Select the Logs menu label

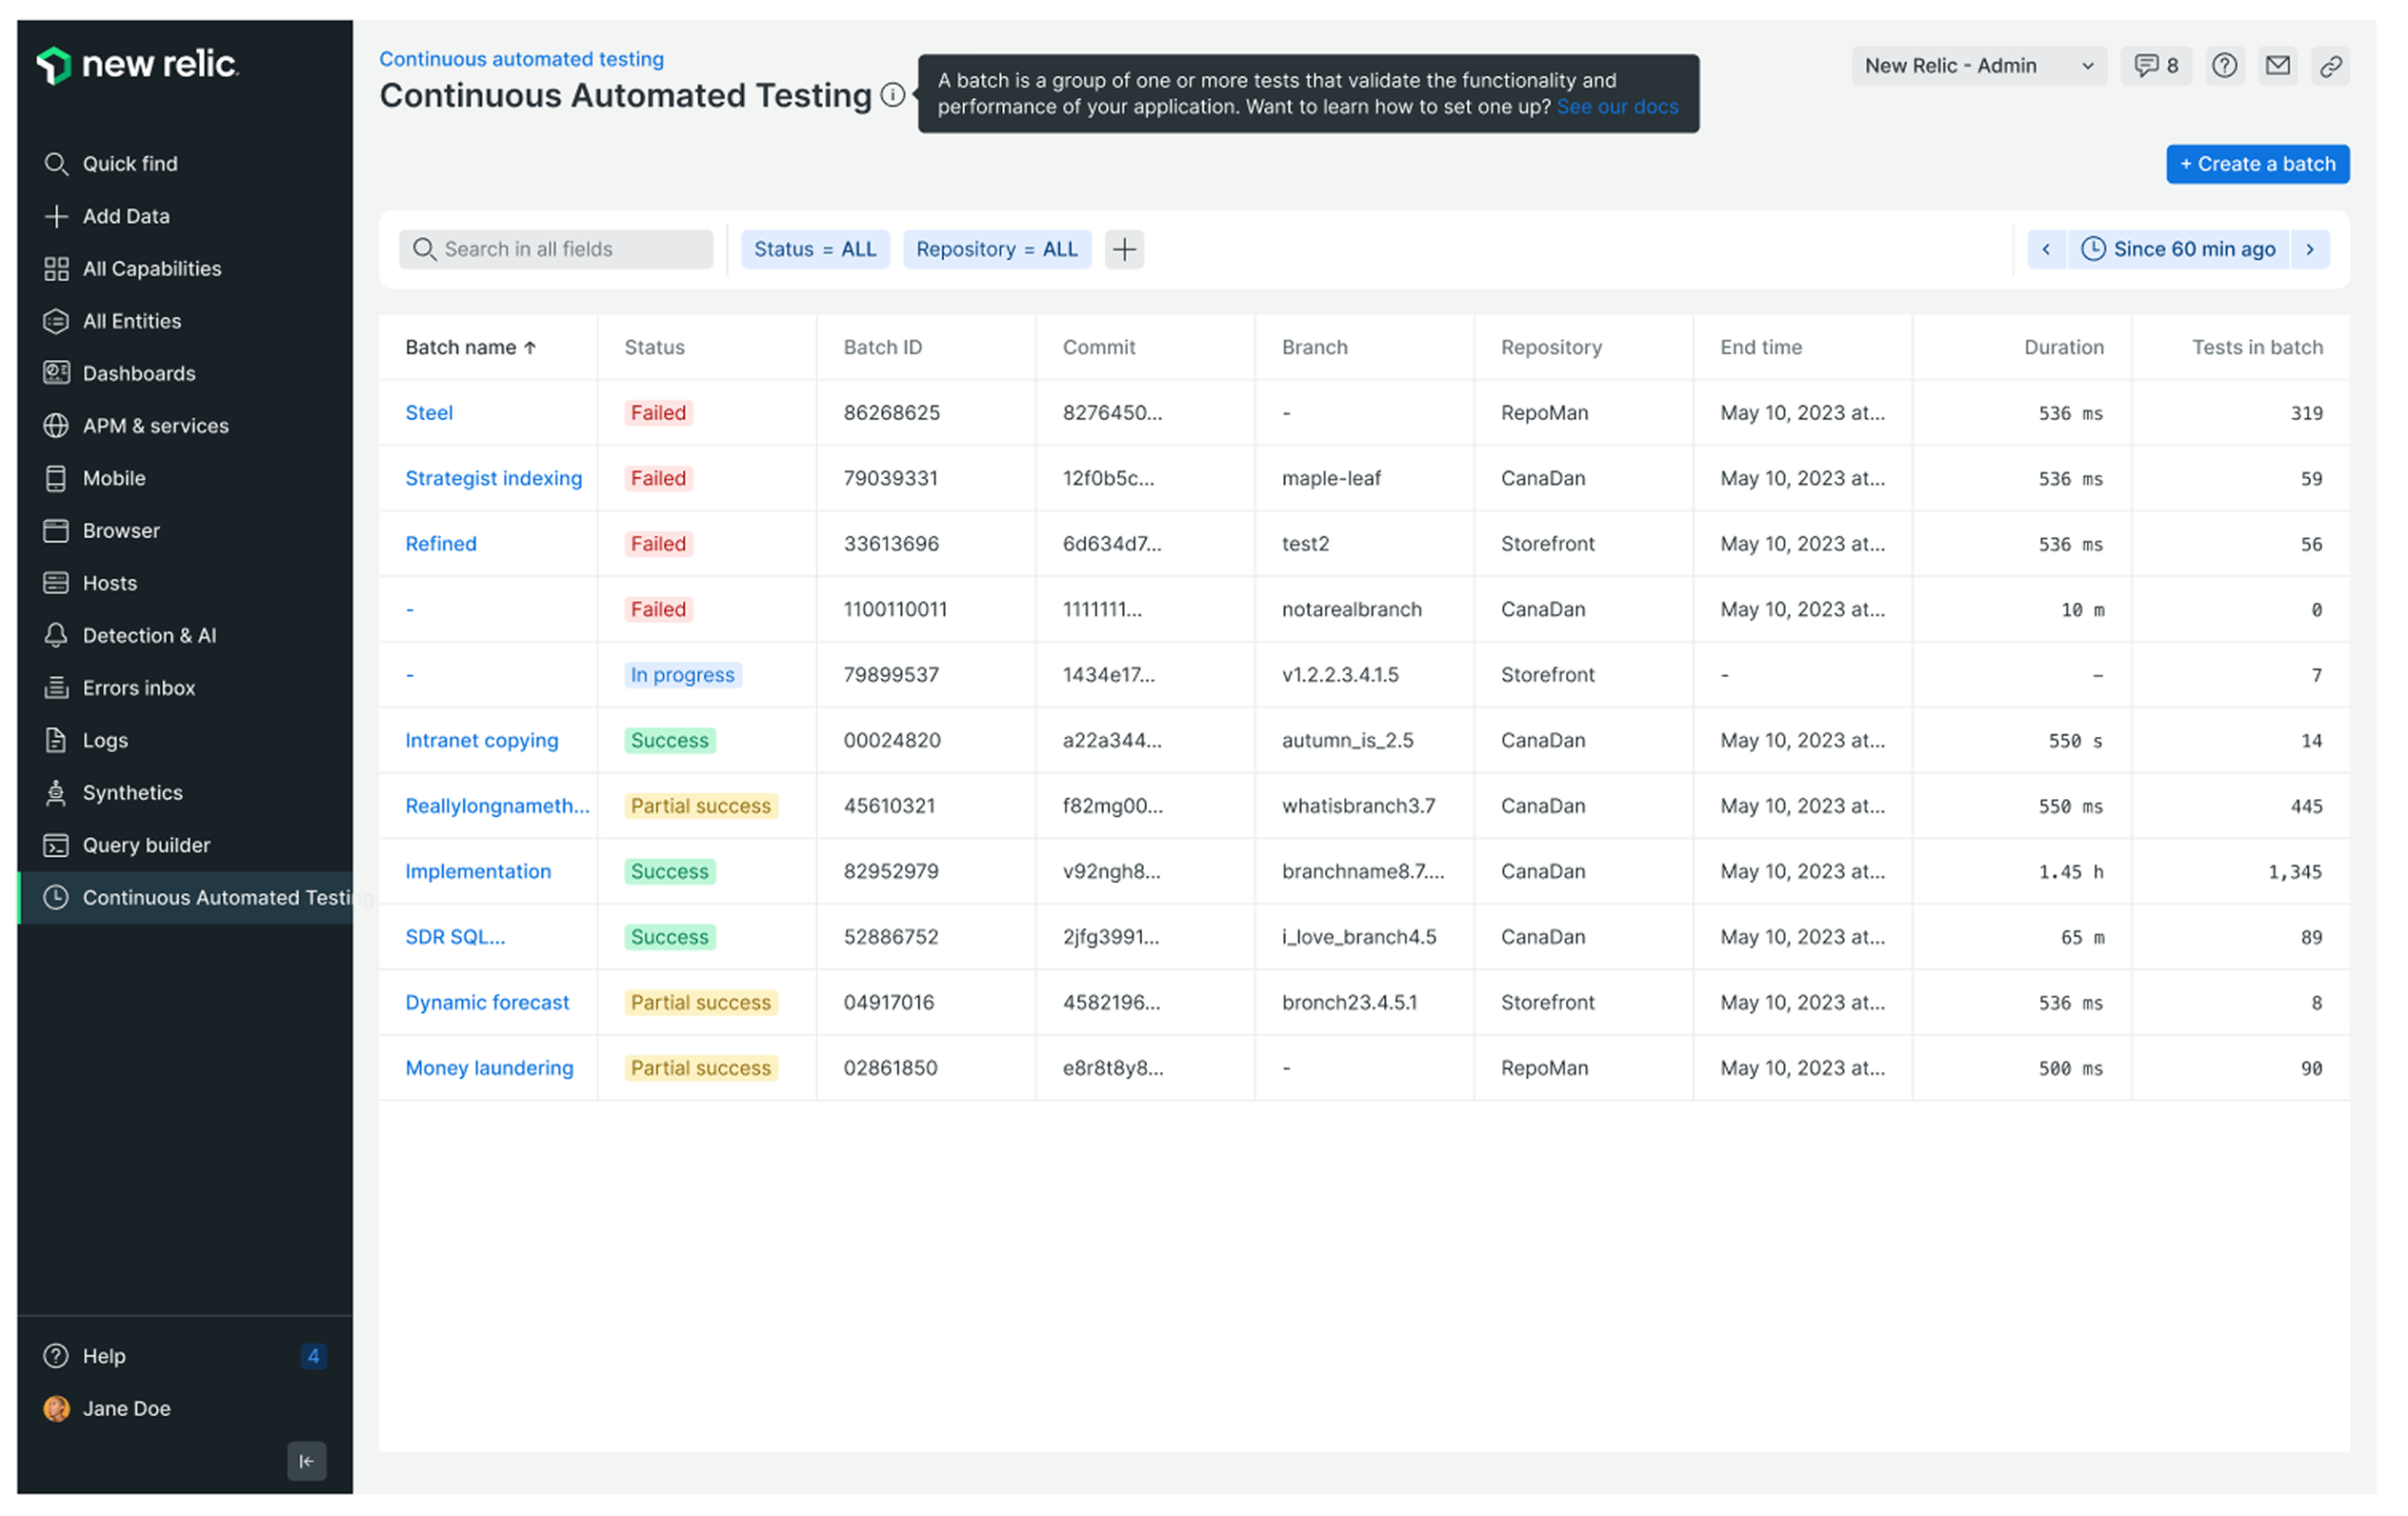(x=105, y=740)
